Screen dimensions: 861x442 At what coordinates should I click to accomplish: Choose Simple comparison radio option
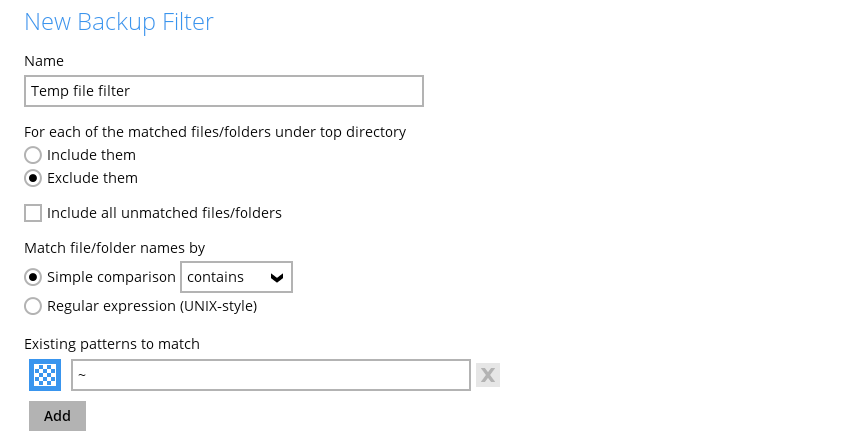click(33, 277)
